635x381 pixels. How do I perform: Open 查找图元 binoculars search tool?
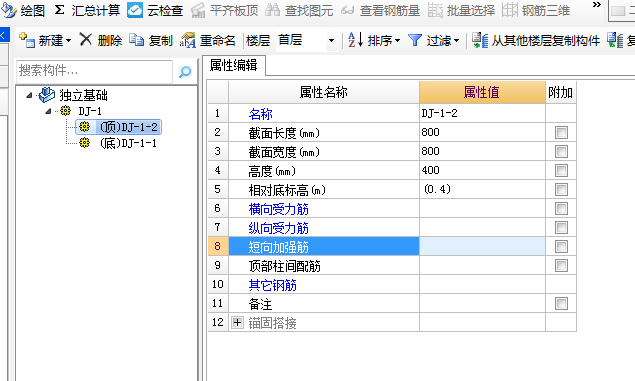click(x=299, y=11)
